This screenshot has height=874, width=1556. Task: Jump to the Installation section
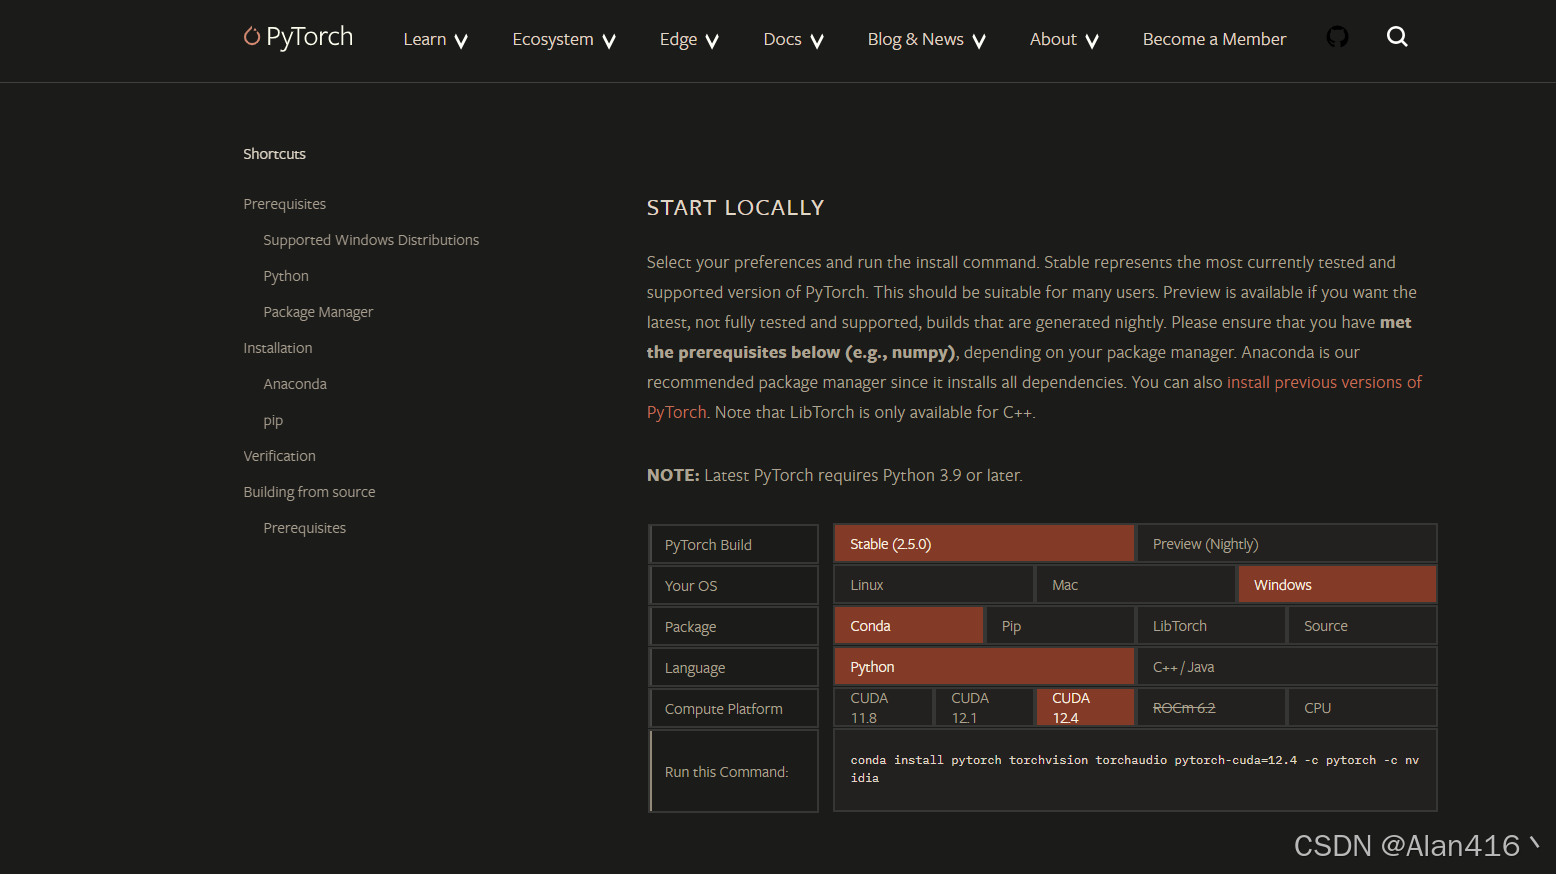pyautogui.click(x=278, y=348)
